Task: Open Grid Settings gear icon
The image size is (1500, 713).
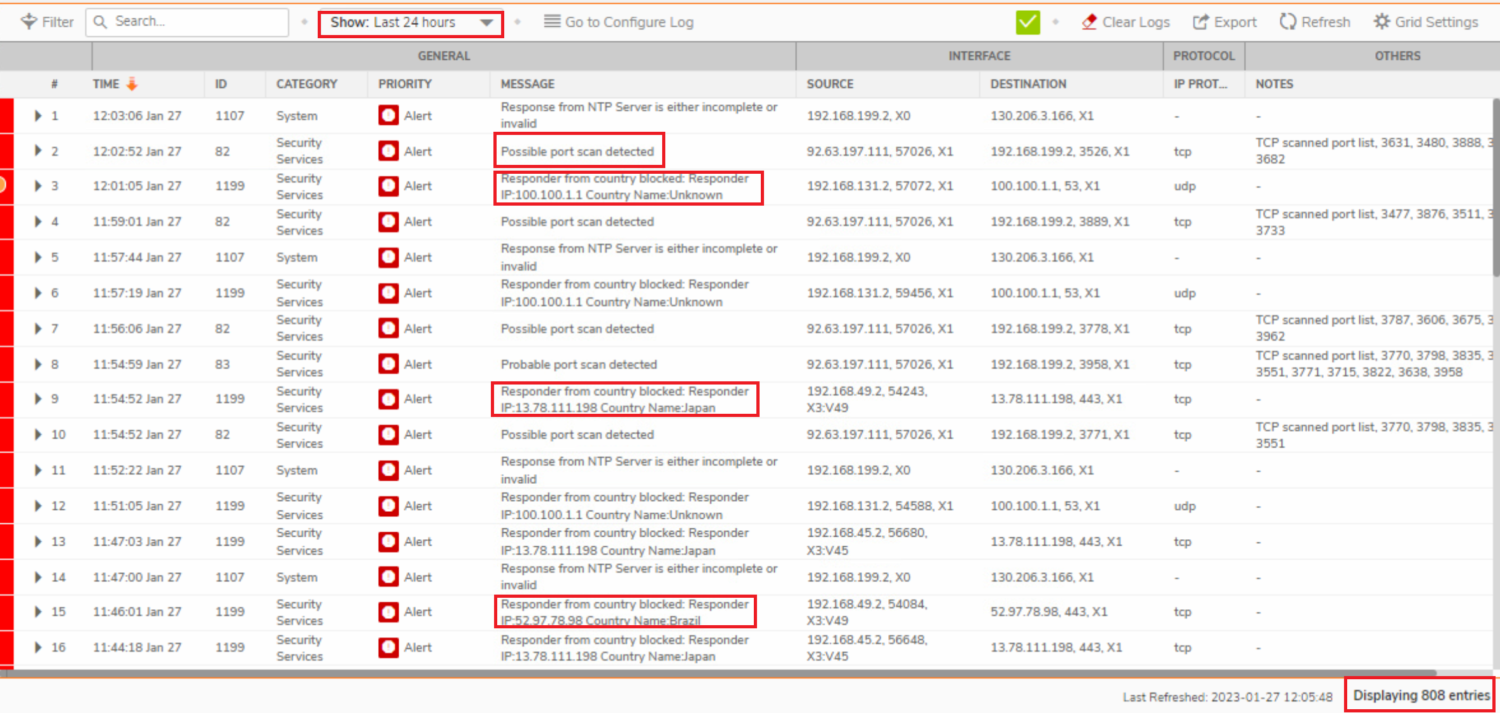Action: tap(1381, 22)
